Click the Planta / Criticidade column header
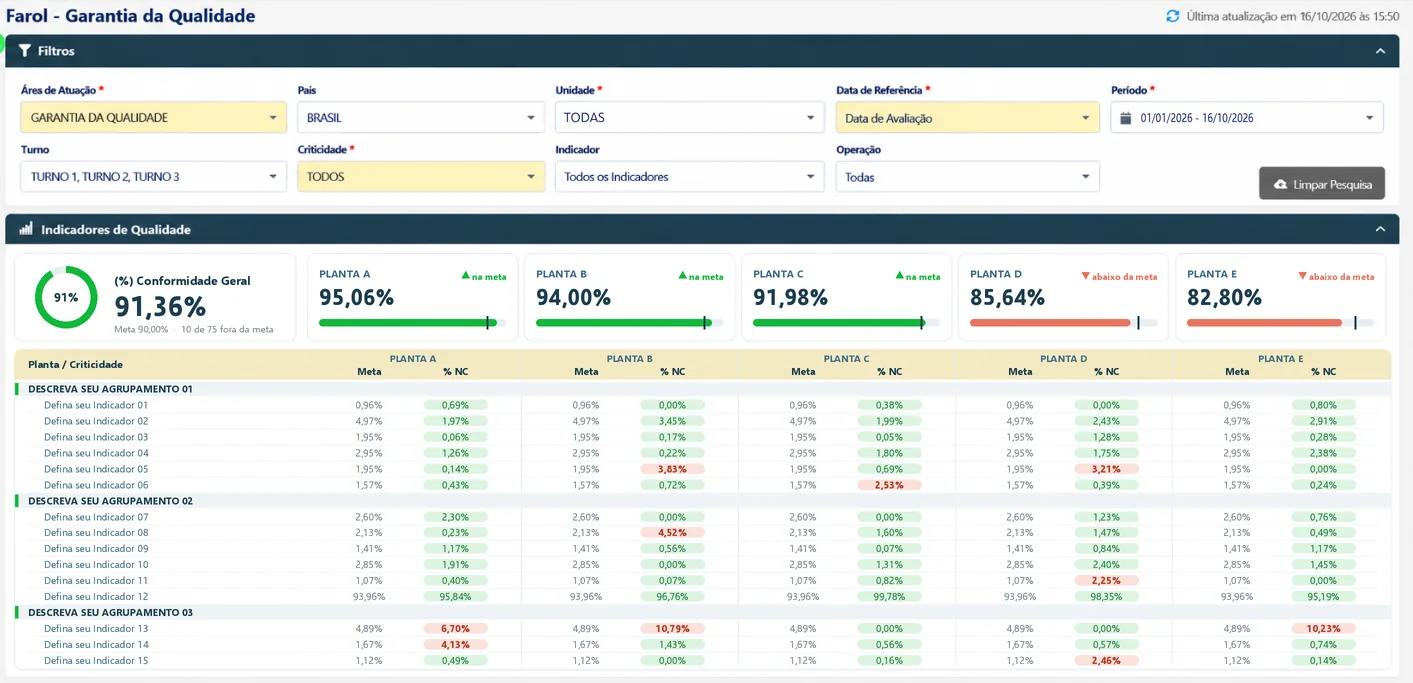 [x=75, y=365]
